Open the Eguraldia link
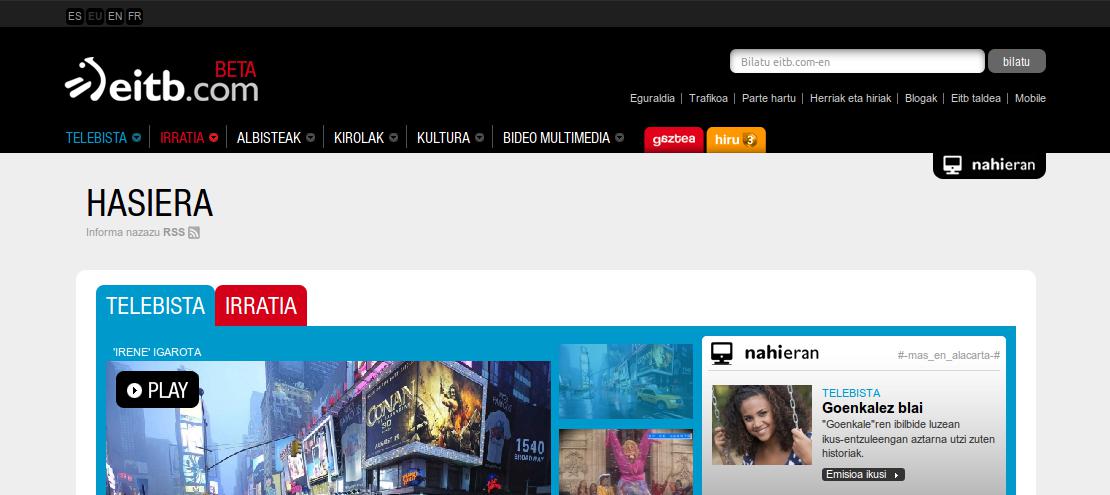 click(654, 98)
